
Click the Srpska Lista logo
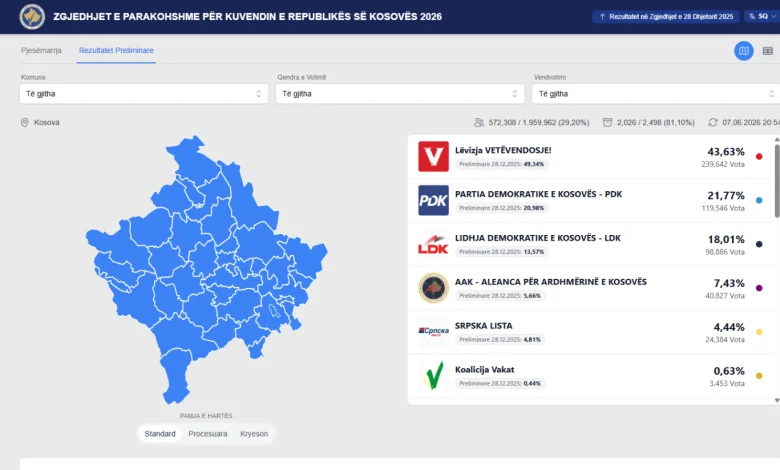[433, 331]
